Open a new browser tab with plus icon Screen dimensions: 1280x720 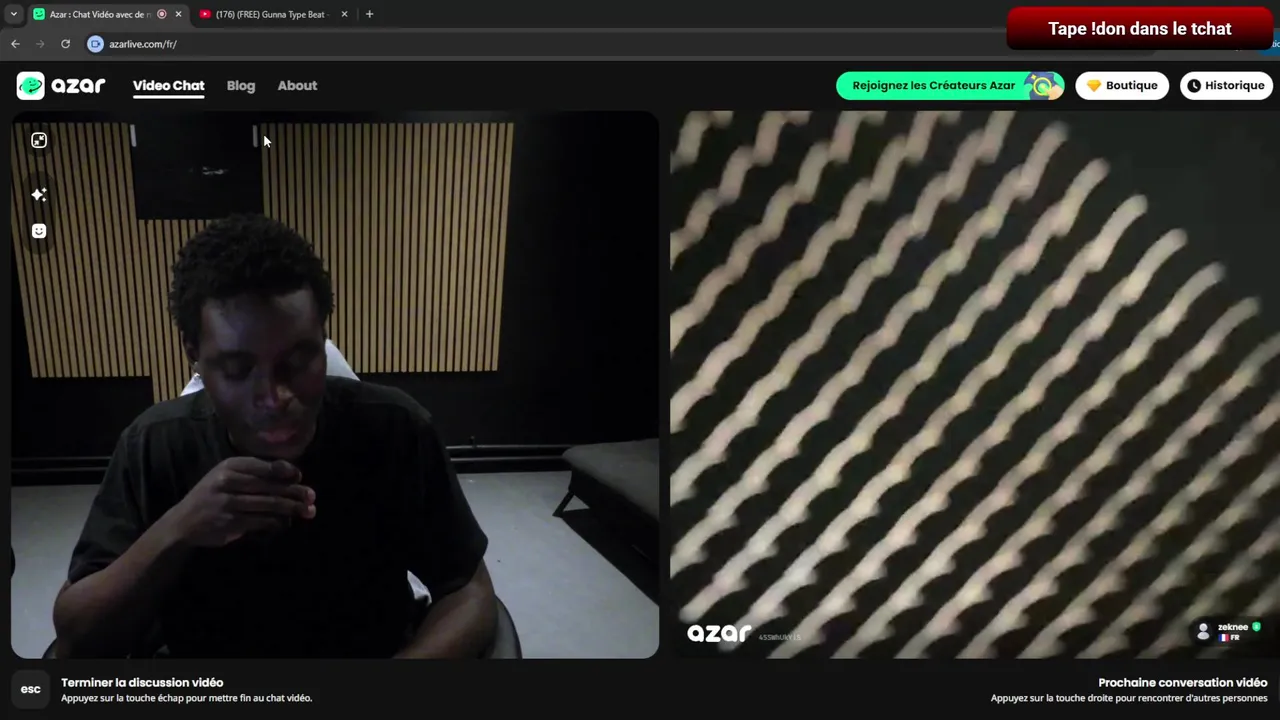tap(369, 14)
